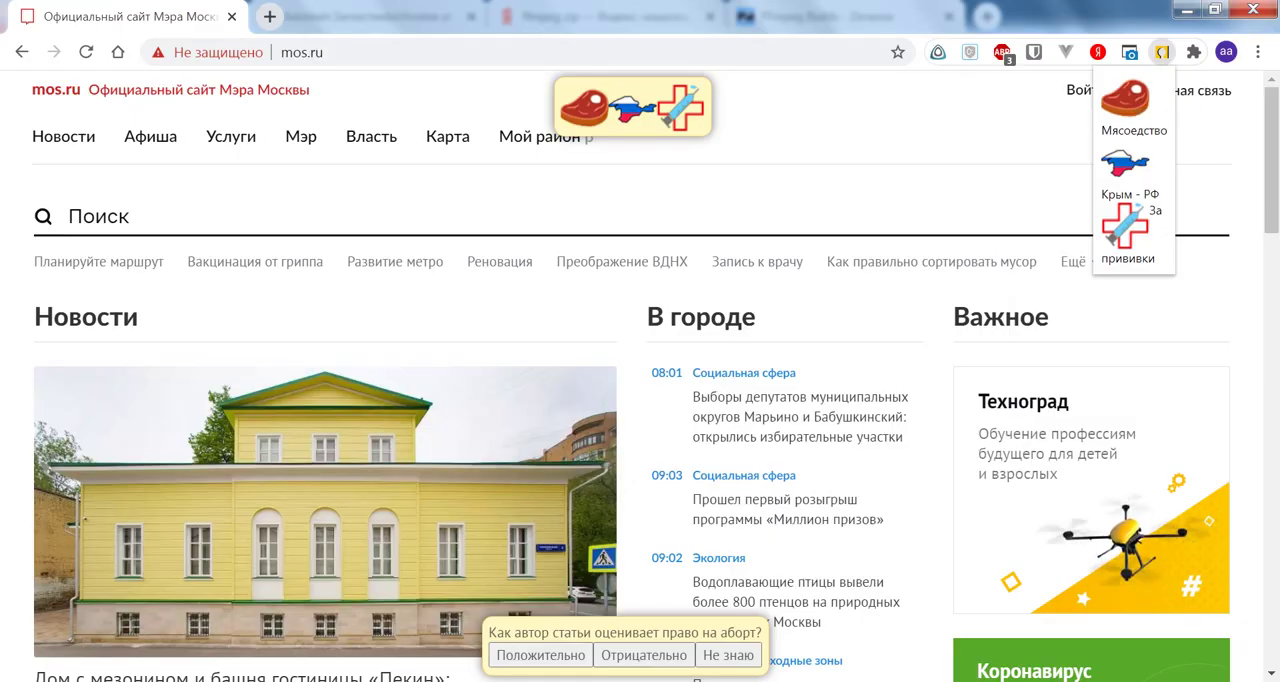Open 'Вакцинация от гриппа' quick link
Viewport: 1280px width, 682px height.
click(x=255, y=262)
